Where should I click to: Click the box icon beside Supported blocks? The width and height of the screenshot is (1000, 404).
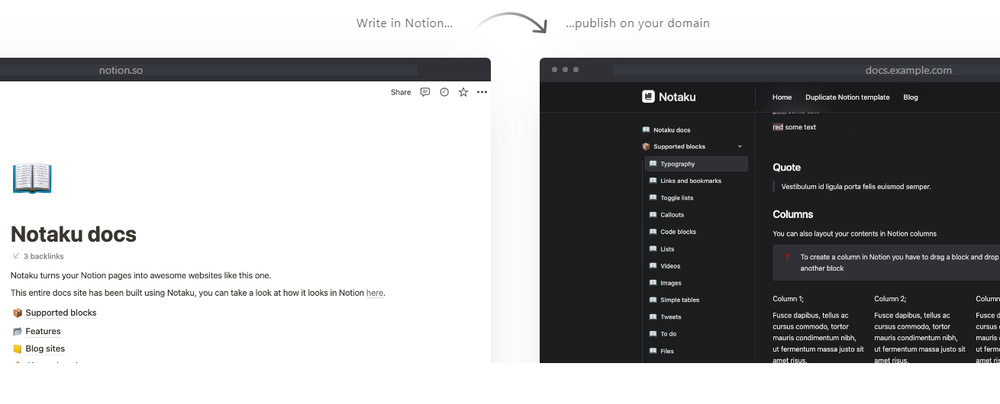[x=17, y=313]
